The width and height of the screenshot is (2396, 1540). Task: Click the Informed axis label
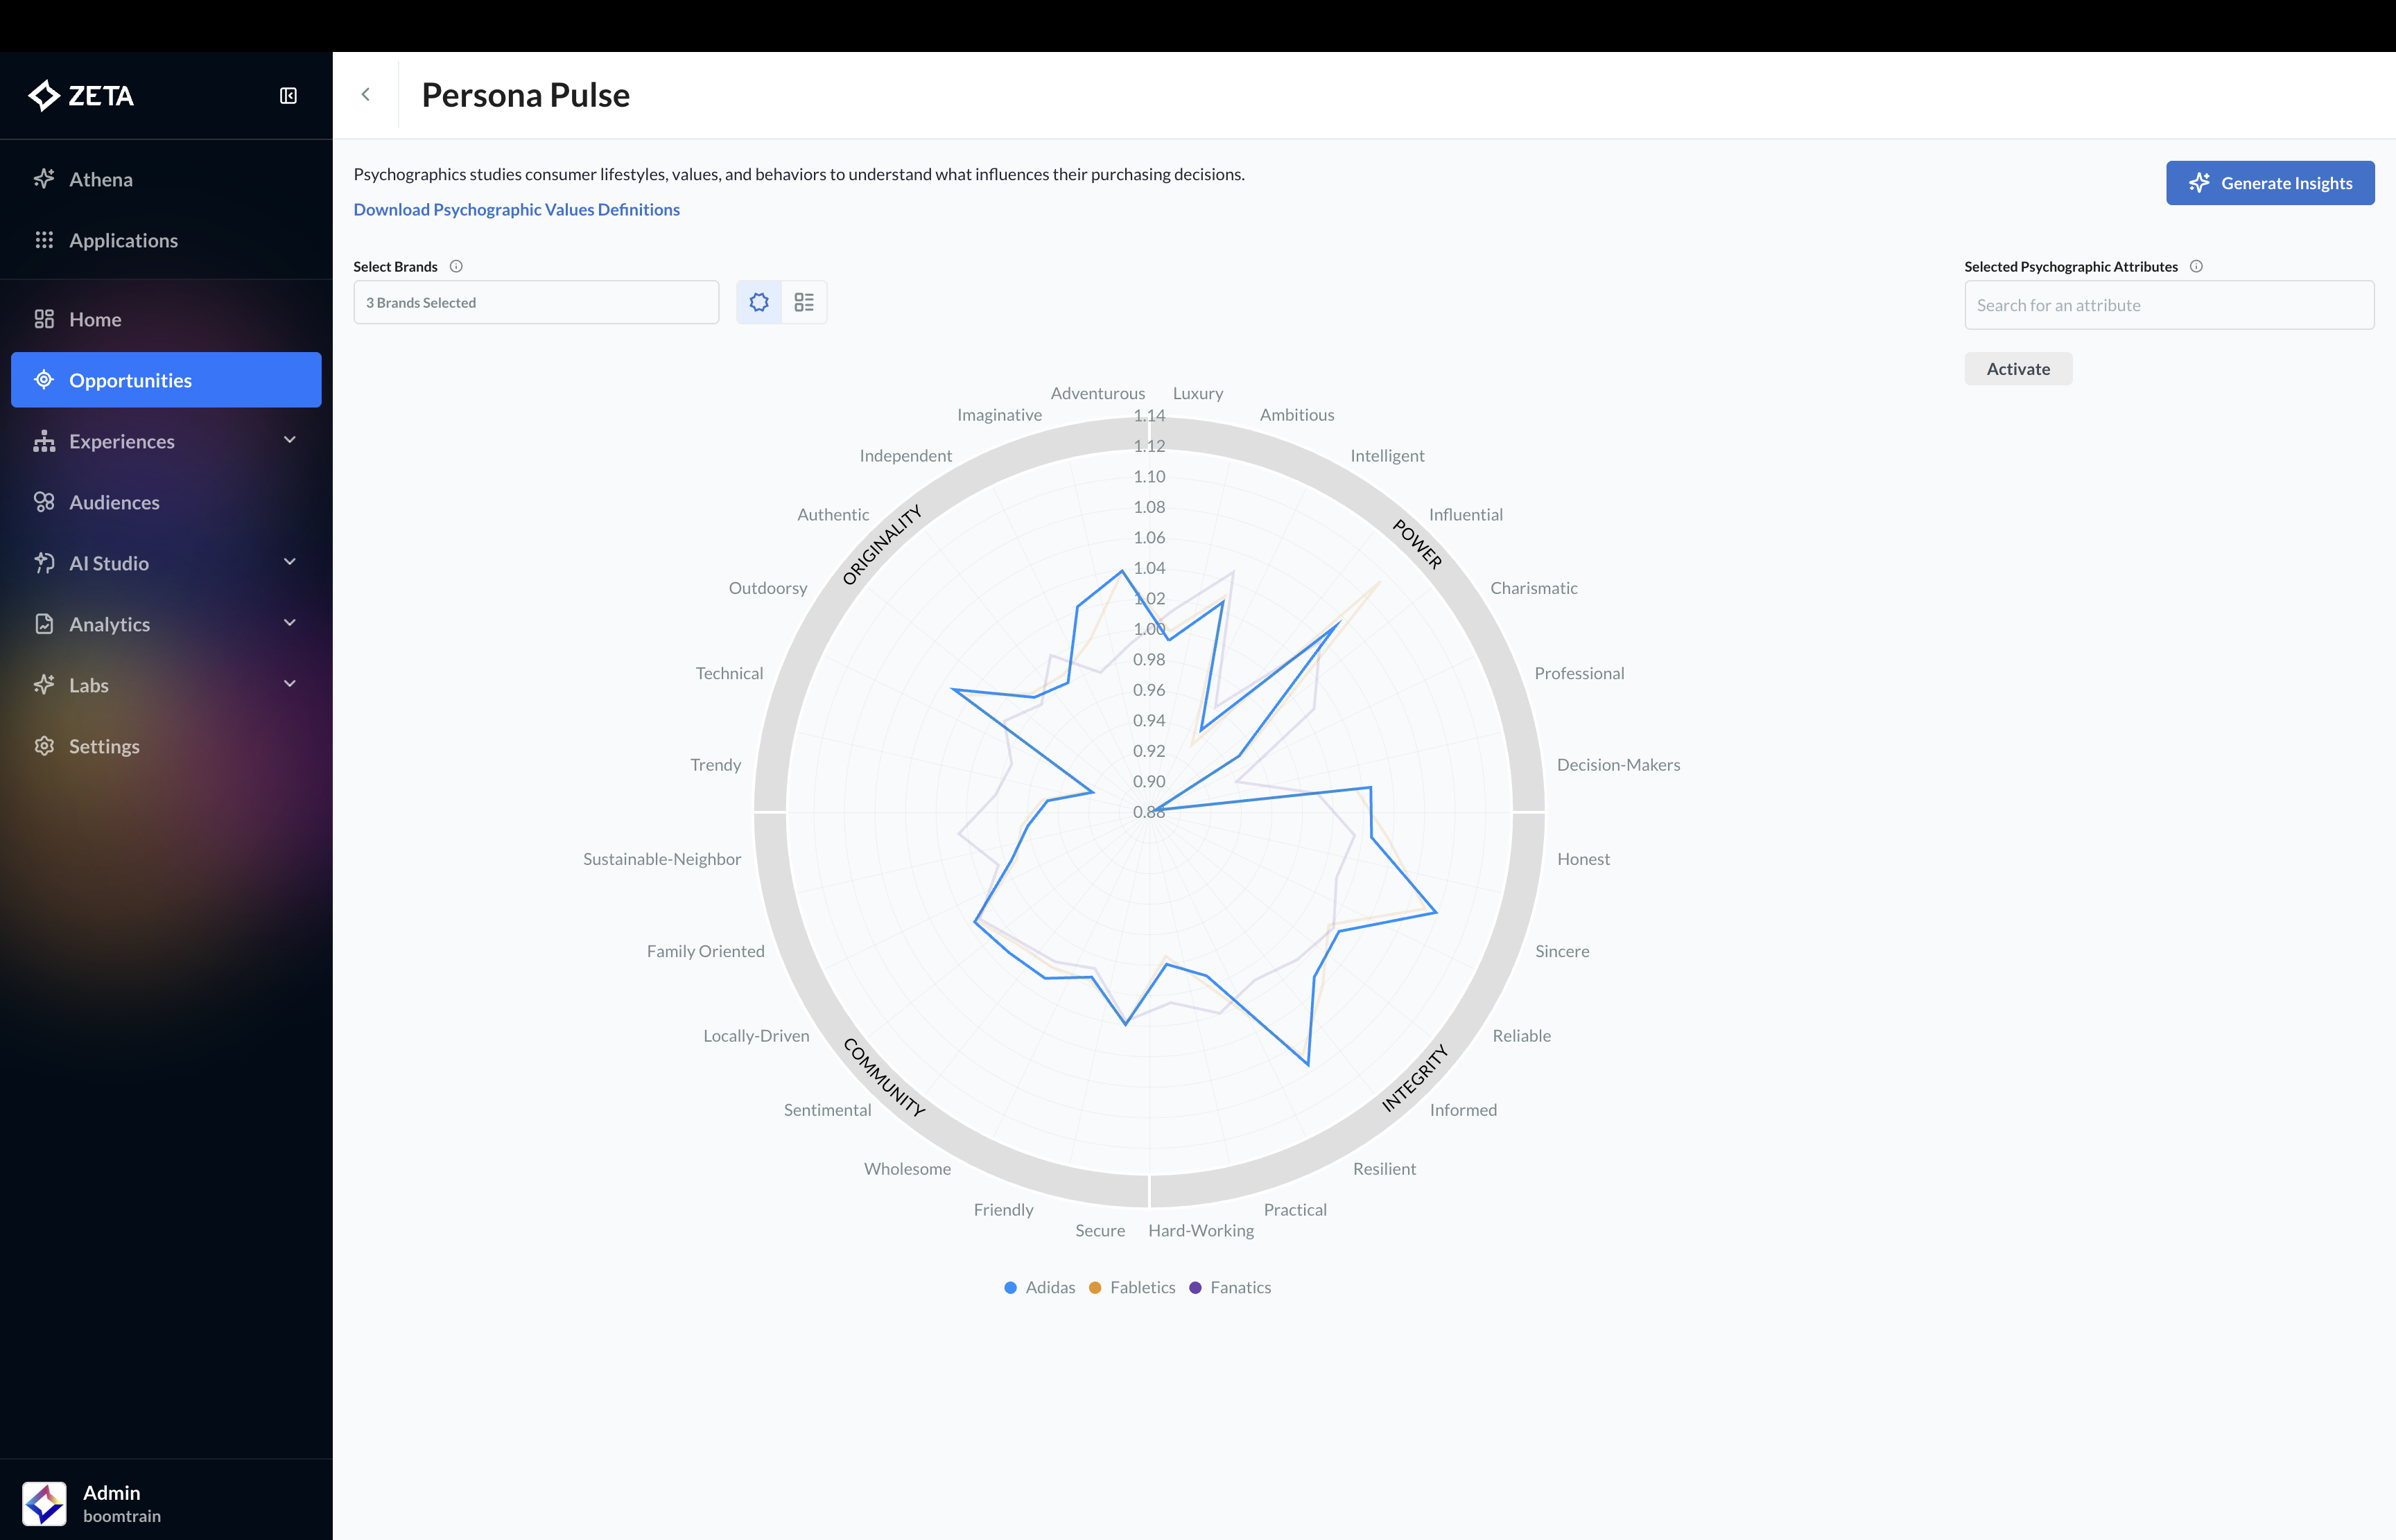point(1463,1110)
